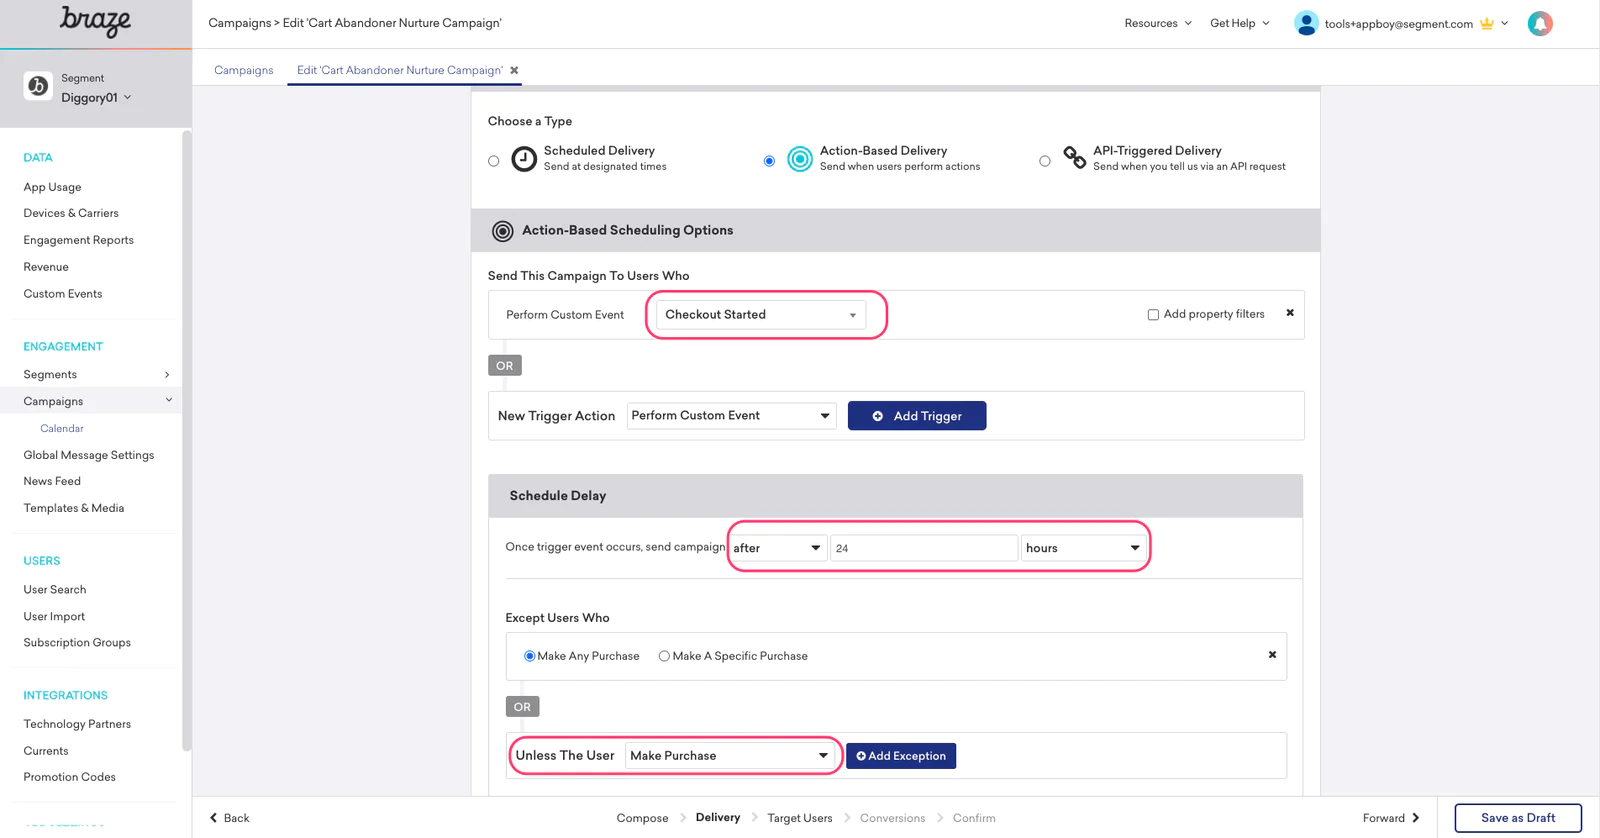
Task: Open the Segment workspace app icon
Action: click(38, 86)
